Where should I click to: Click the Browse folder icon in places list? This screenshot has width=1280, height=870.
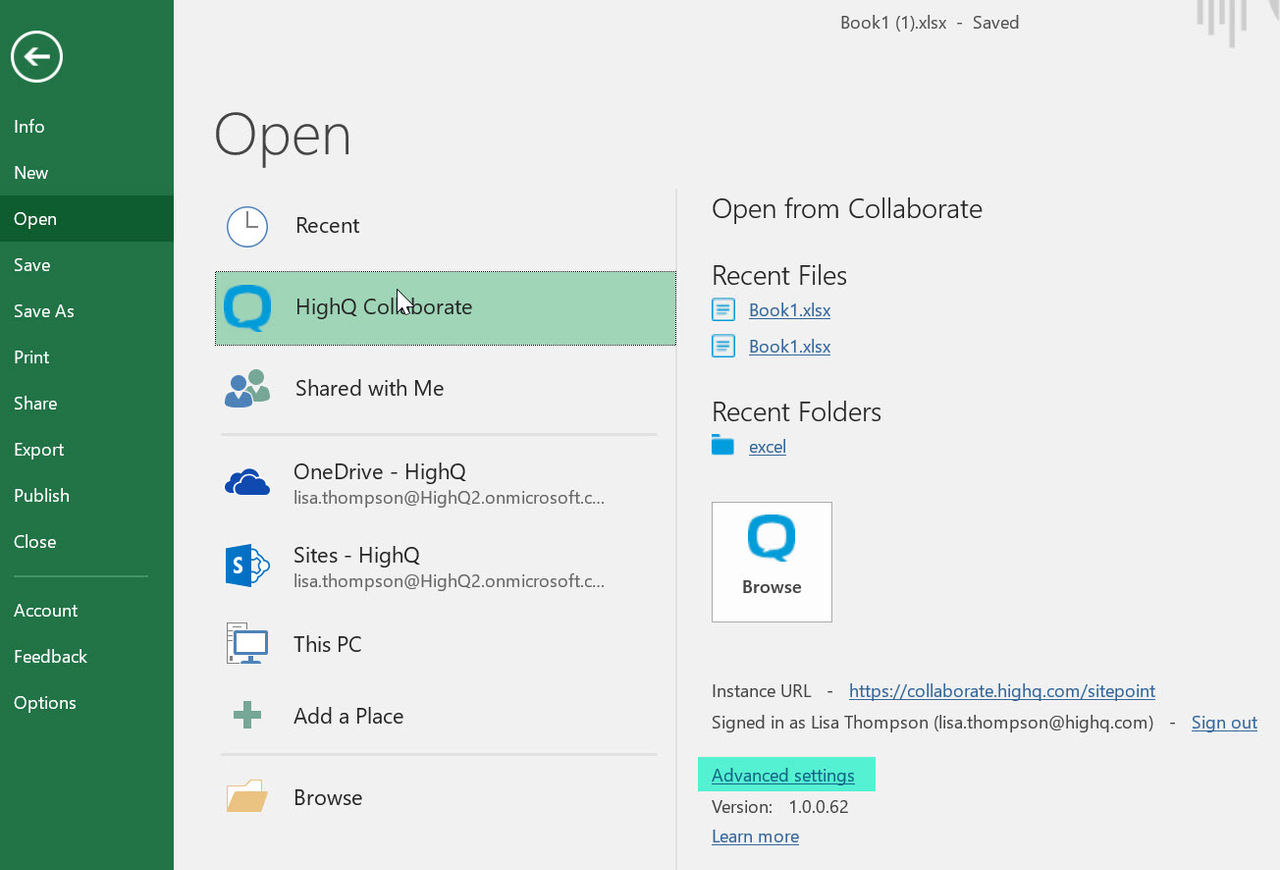247,797
